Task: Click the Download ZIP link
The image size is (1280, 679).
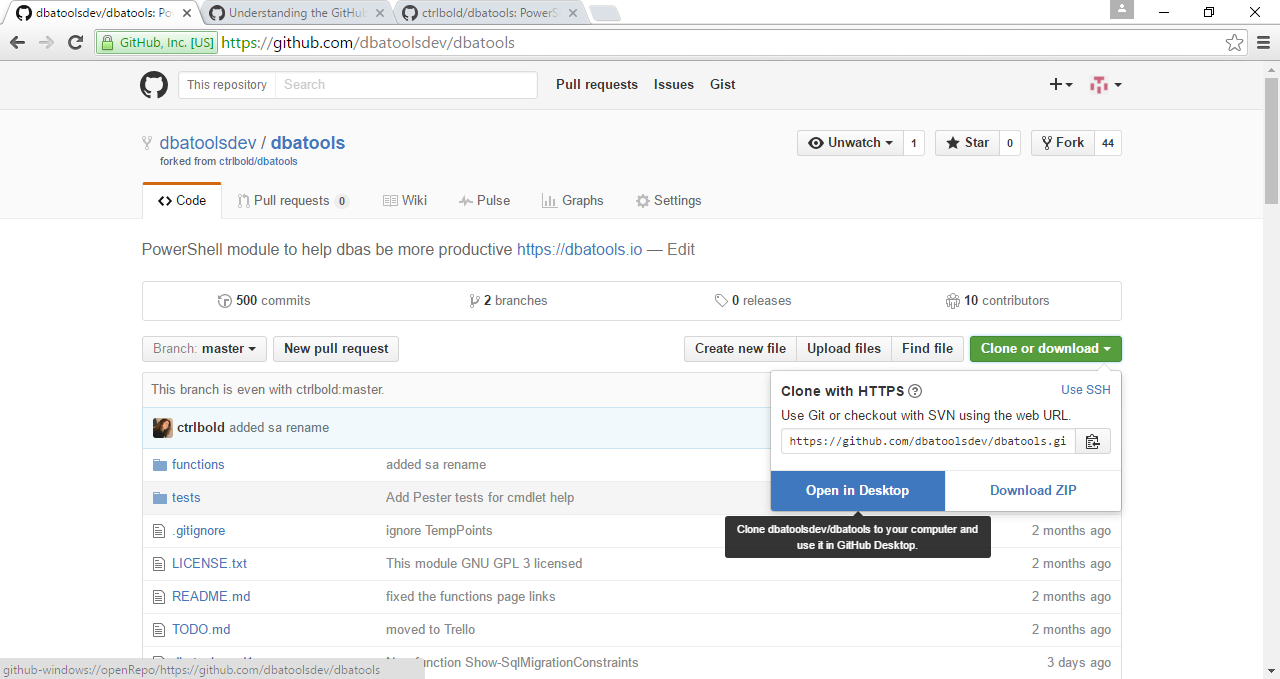Action: coord(1033,490)
